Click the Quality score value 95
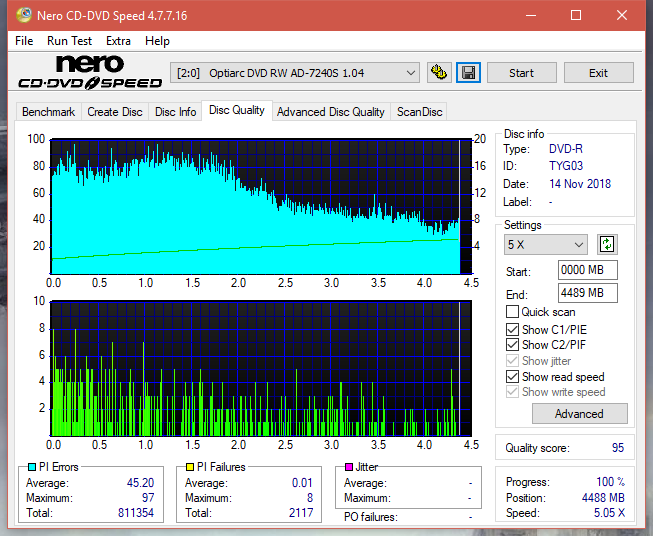Viewport: 653px width, 536px height. coord(618,448)
